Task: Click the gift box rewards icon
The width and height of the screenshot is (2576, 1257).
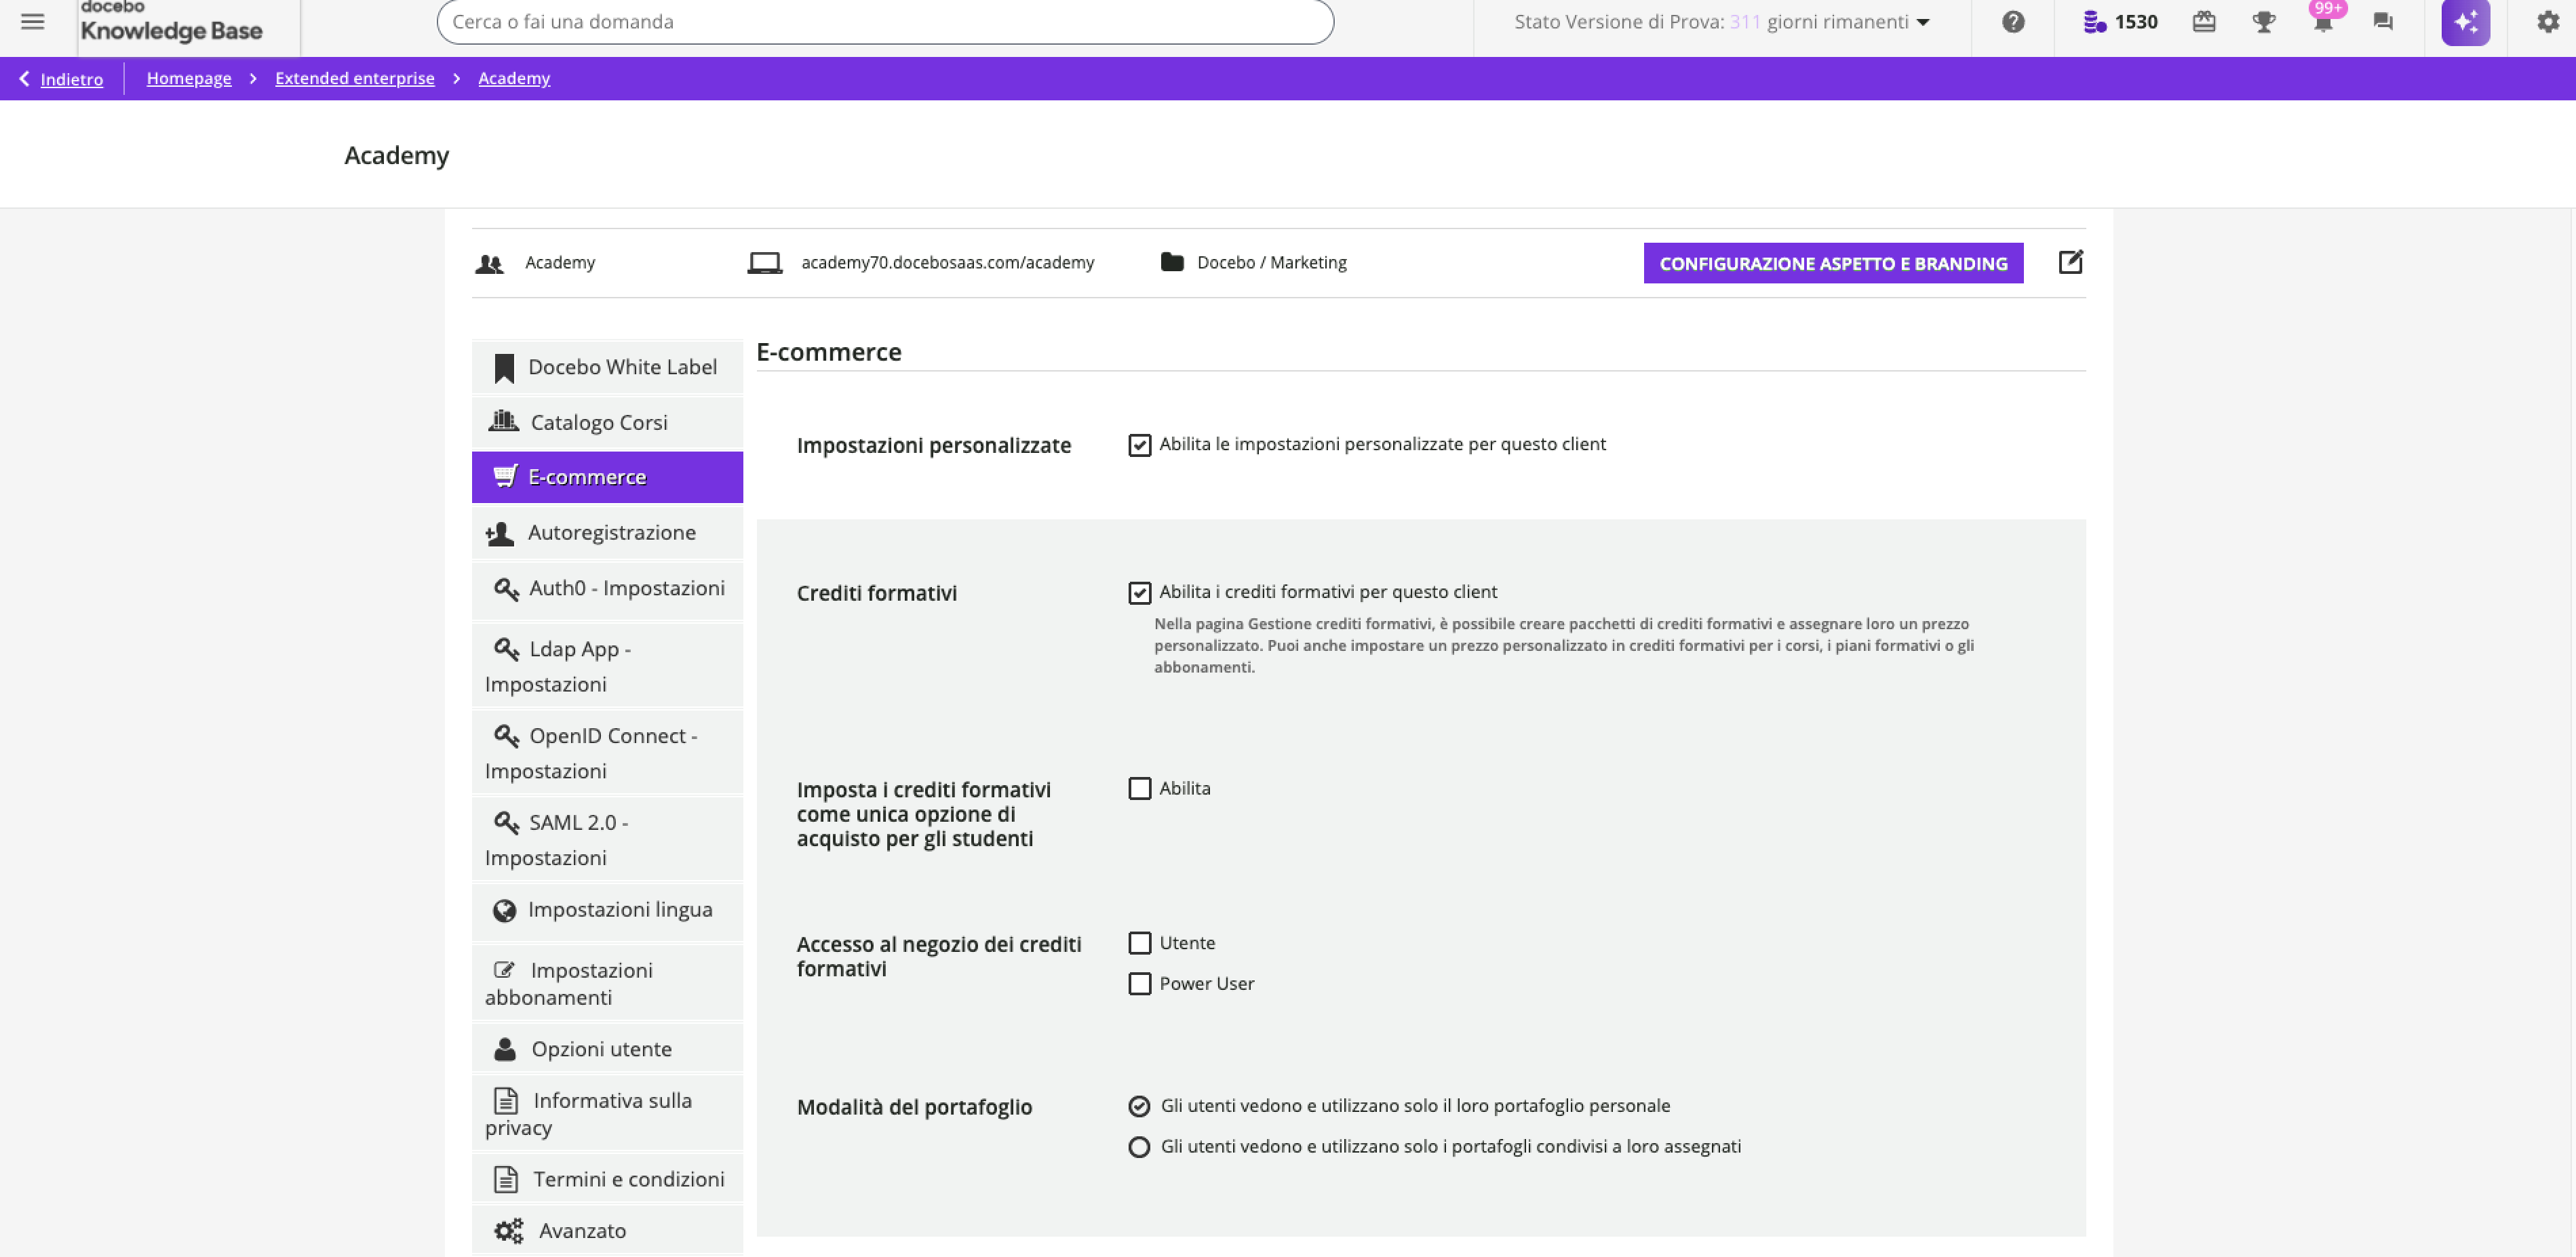Action: pyautogui.click(x=2204, y=22)
